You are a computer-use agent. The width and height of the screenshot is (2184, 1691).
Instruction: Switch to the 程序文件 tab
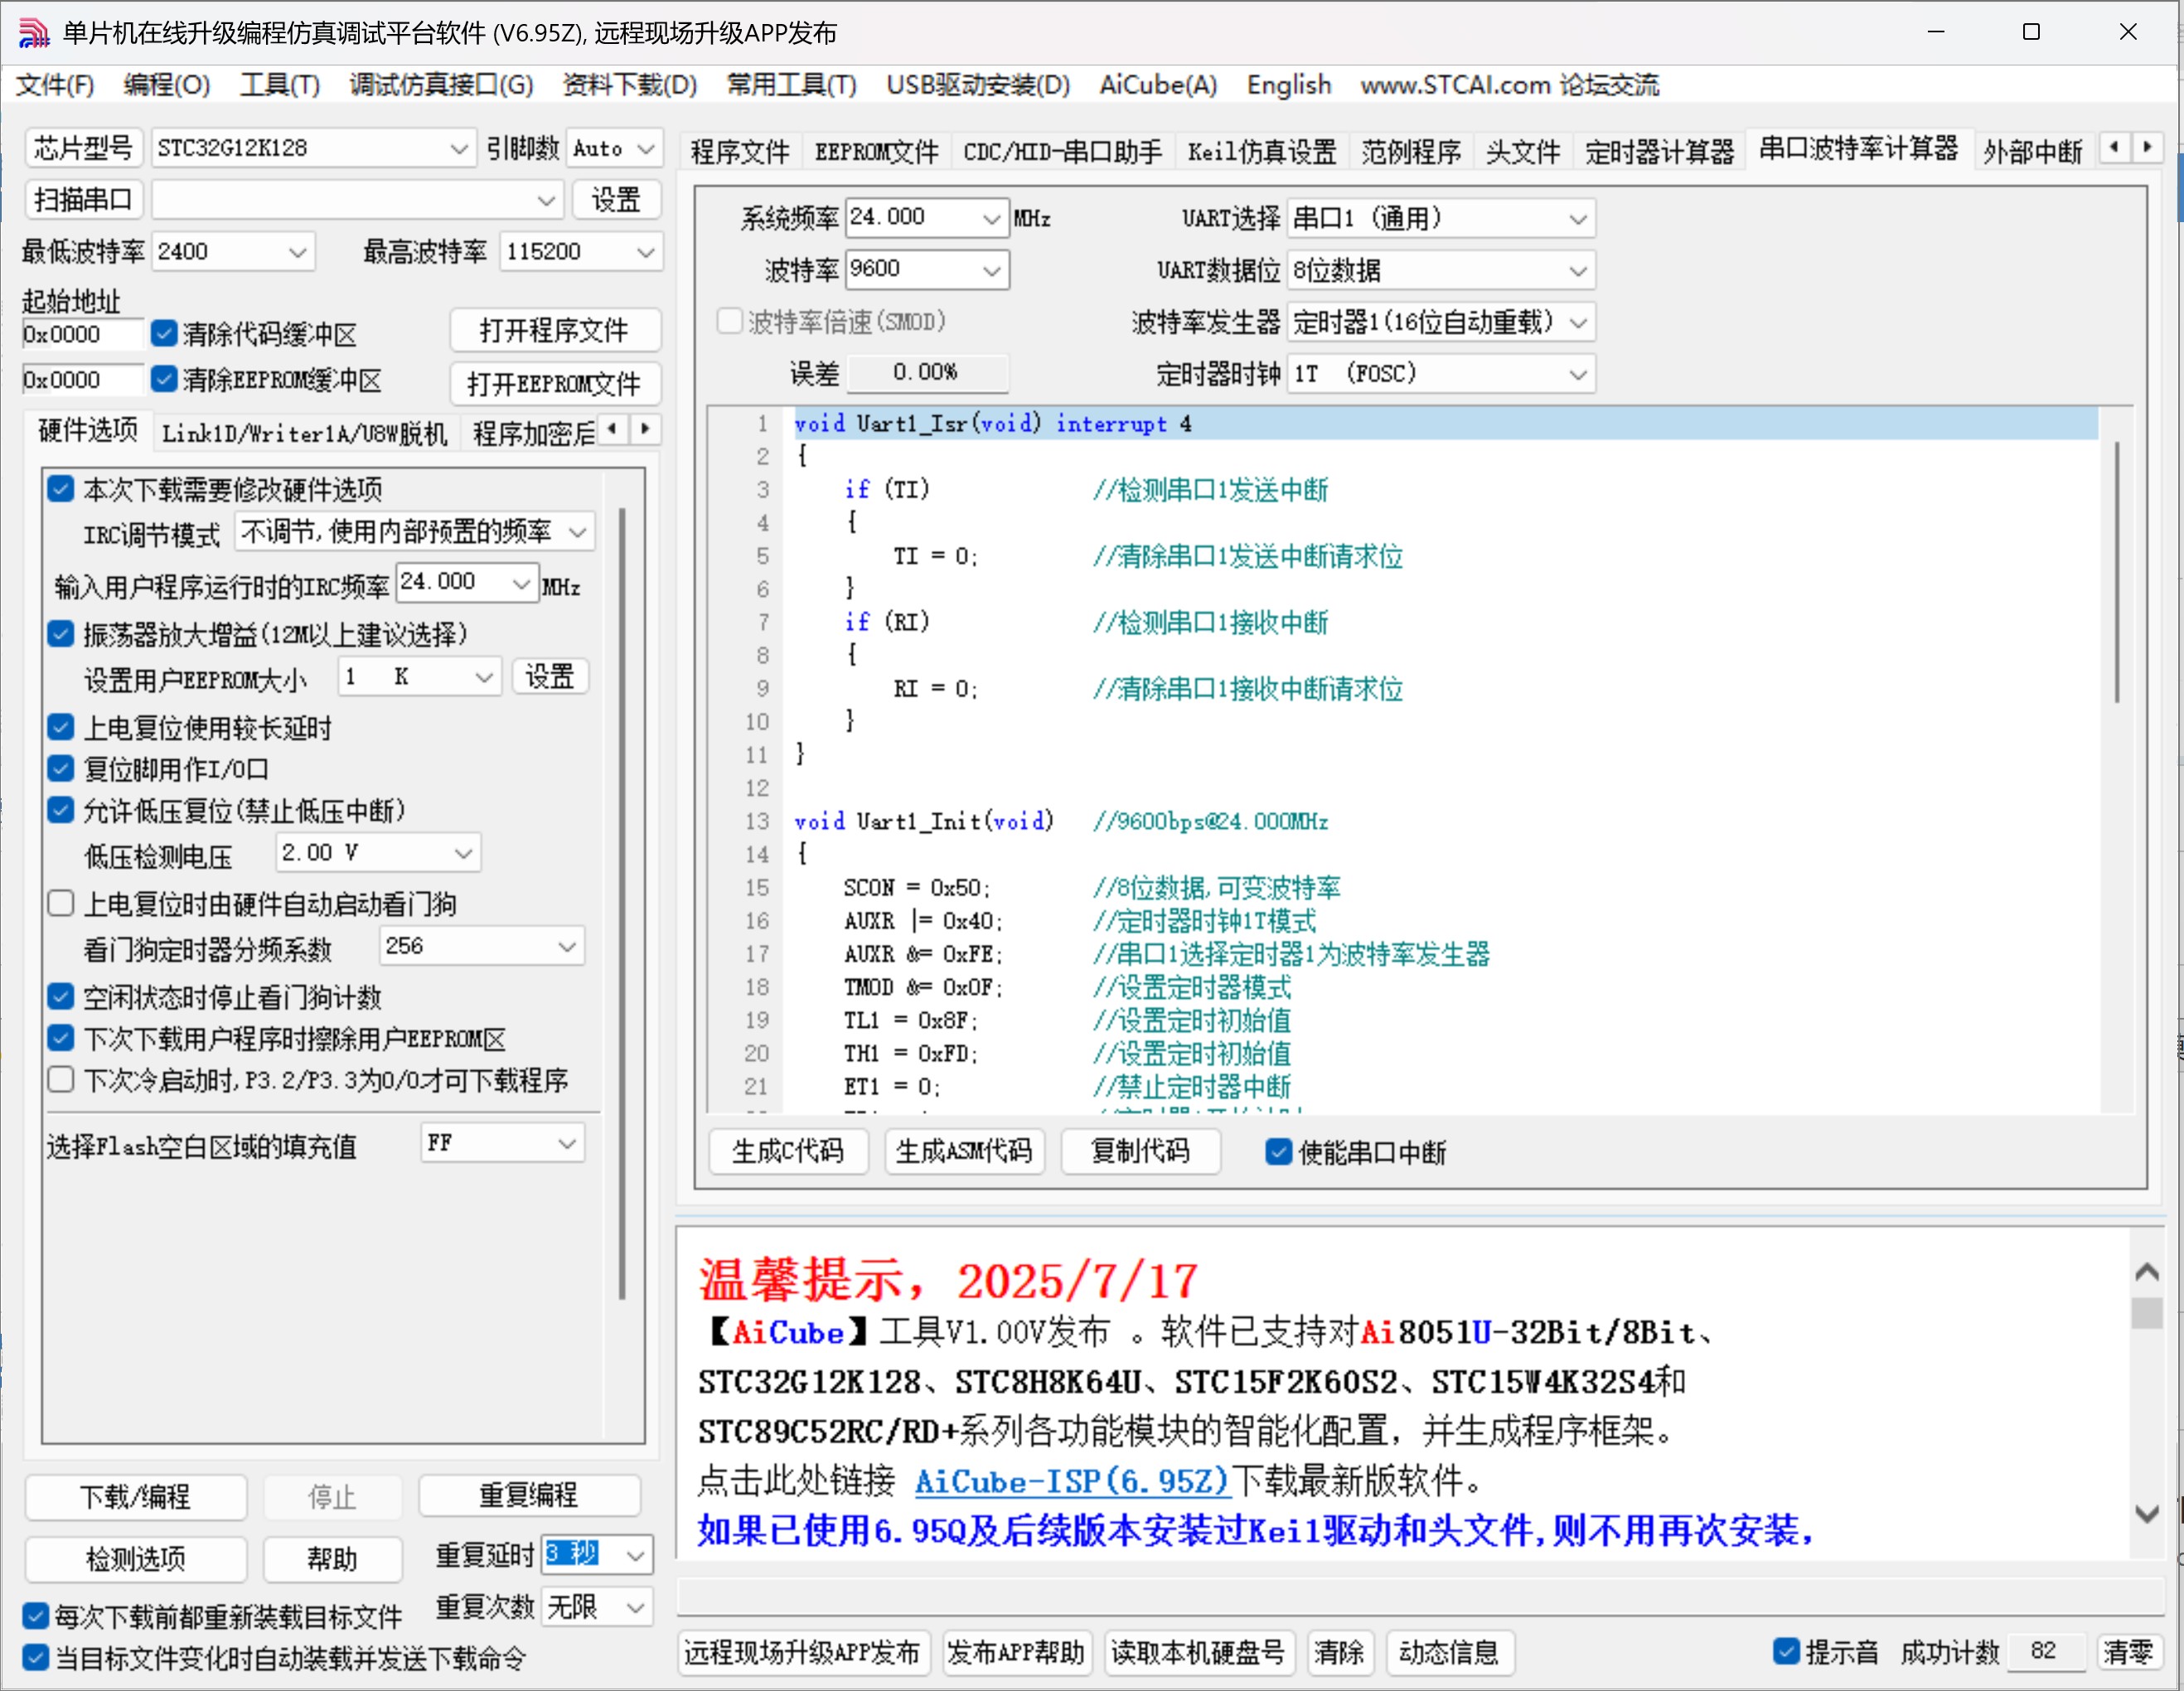click(740, 152)
